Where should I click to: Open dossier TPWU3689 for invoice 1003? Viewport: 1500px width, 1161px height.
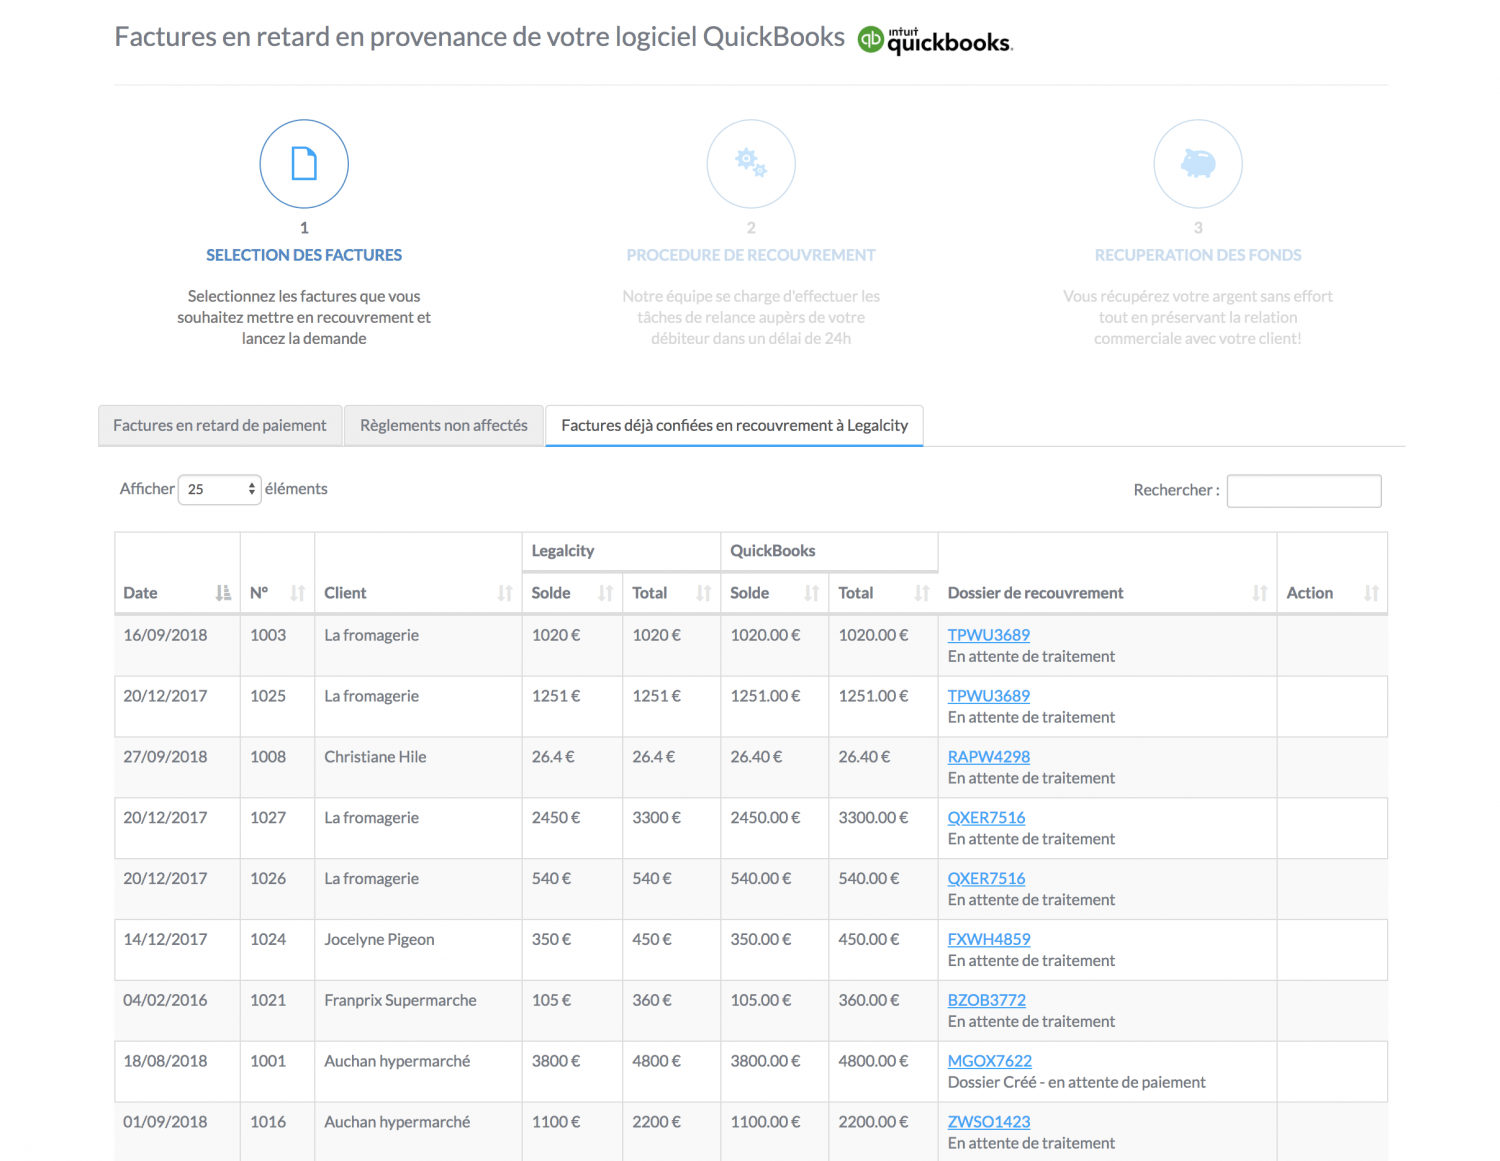coord(988,635)
